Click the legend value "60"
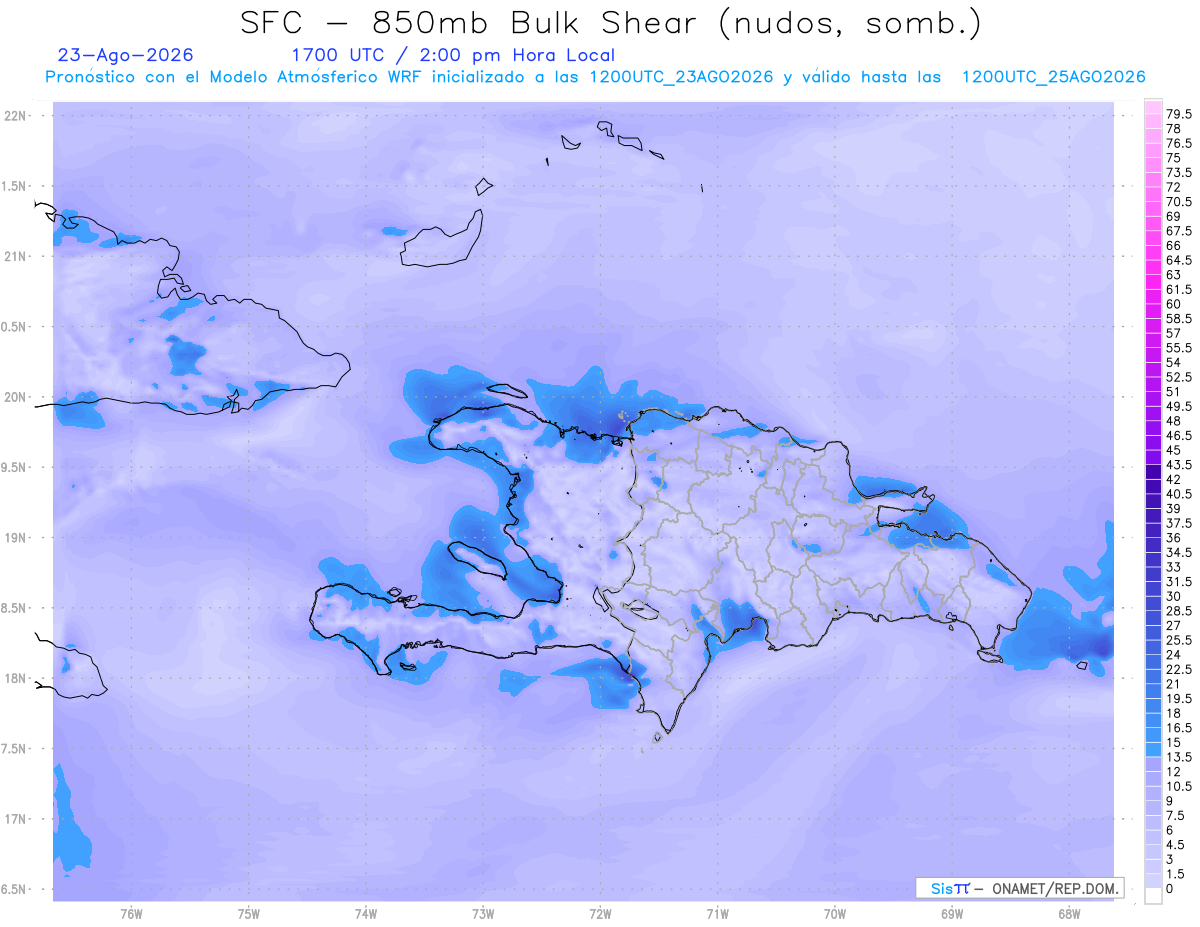Screen dimensions: 1200x927 point(1174,304)
